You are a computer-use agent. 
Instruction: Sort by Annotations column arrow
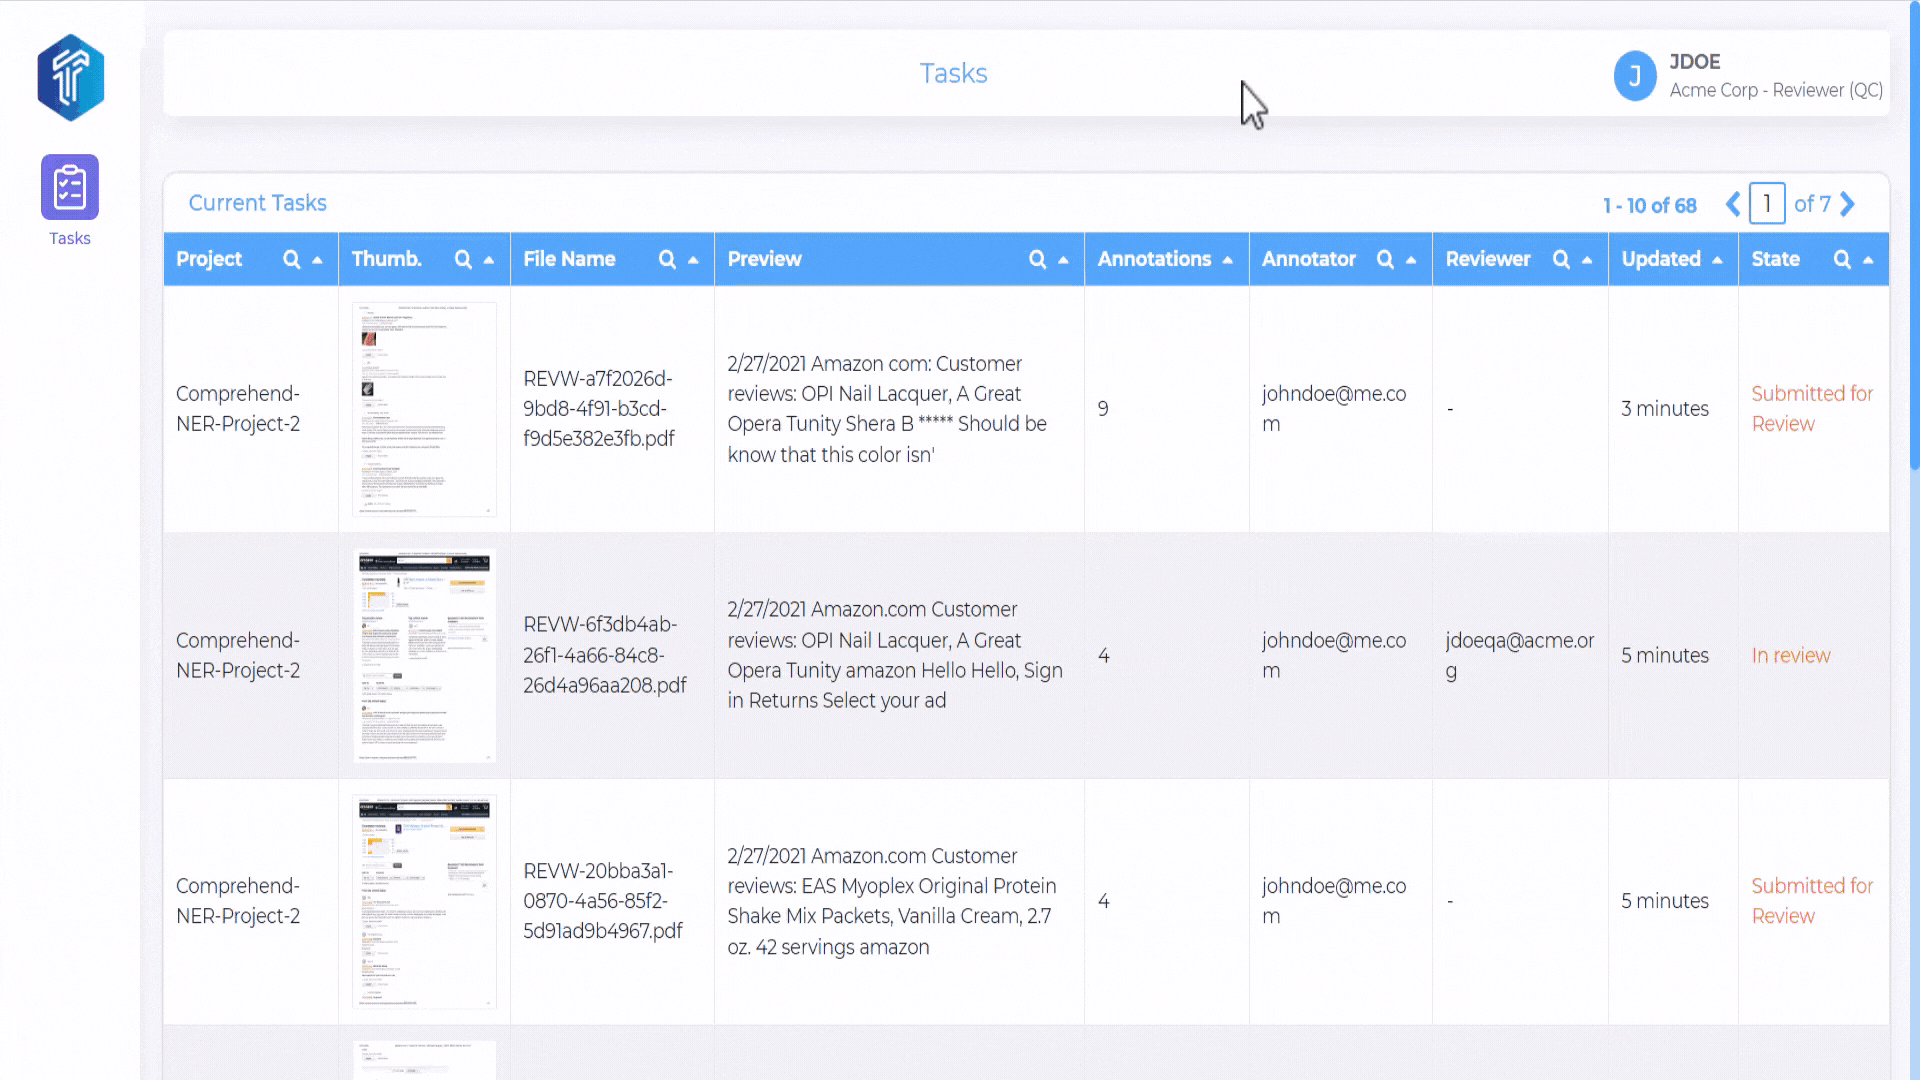pyautogui.click(x=1227, y=260)
